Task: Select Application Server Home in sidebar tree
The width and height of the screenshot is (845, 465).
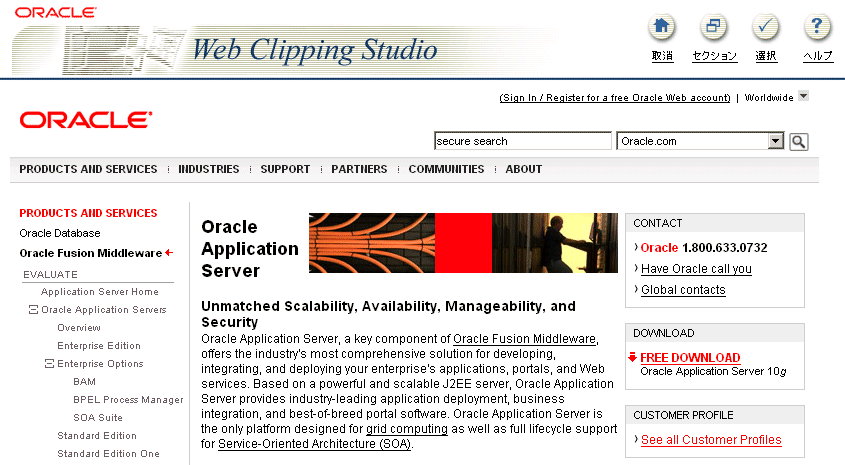Action: coord(100,292)
